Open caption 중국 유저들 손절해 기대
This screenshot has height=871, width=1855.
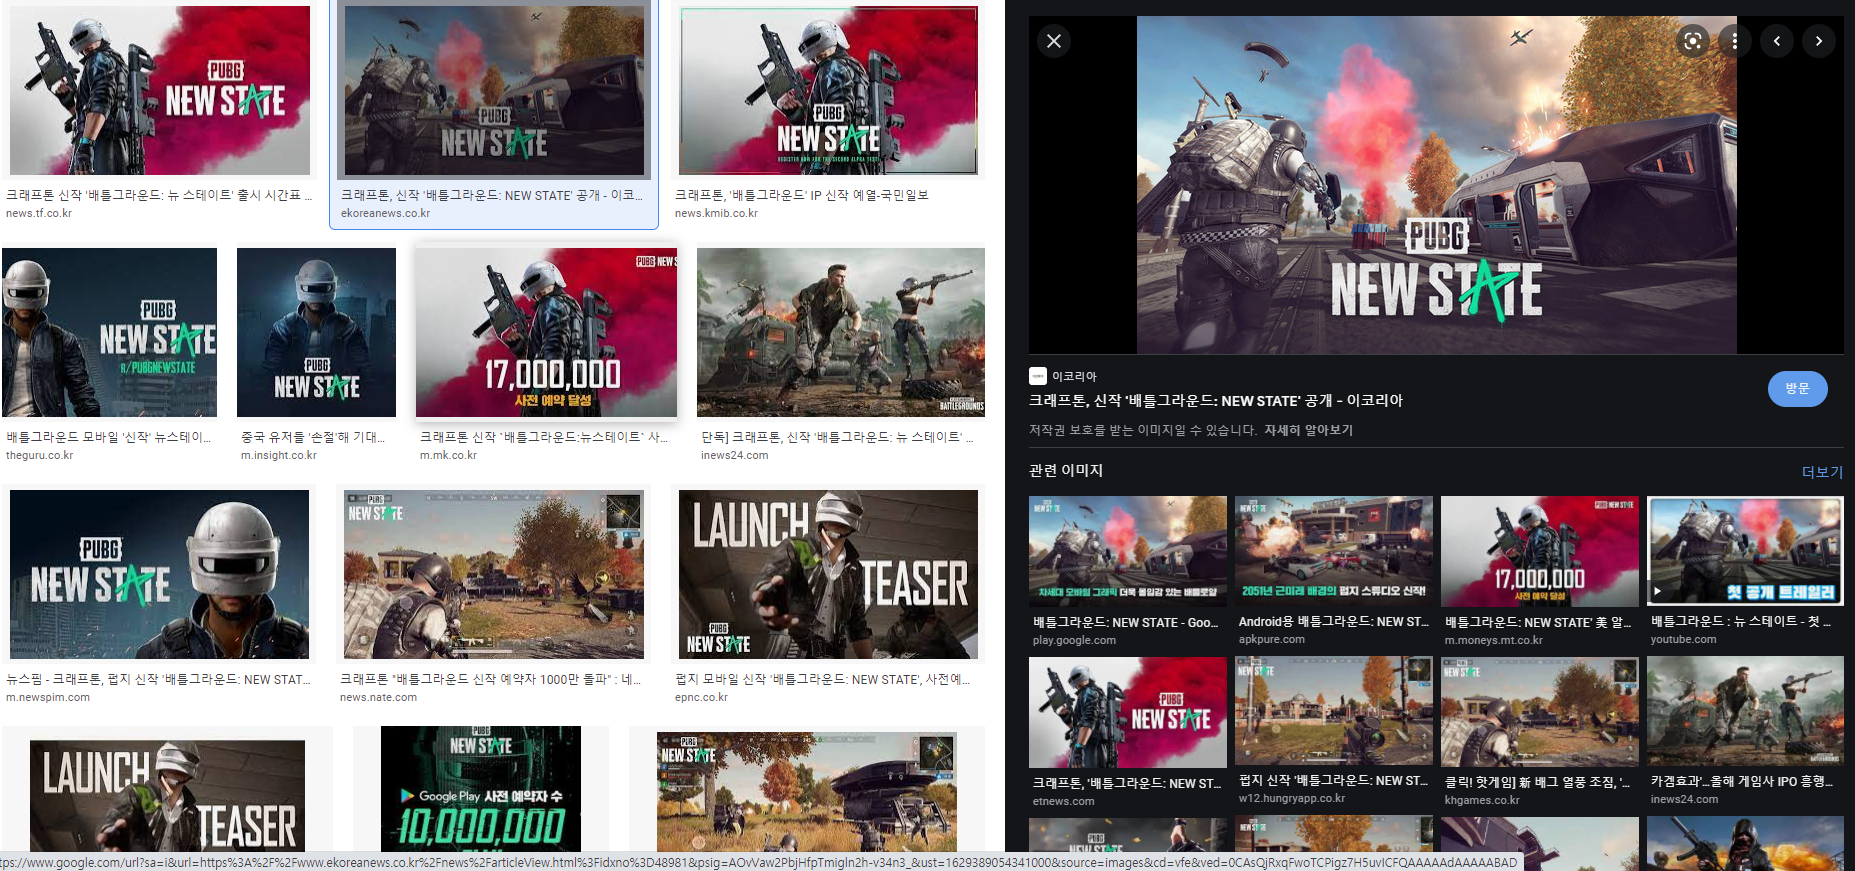pos(313,437)
